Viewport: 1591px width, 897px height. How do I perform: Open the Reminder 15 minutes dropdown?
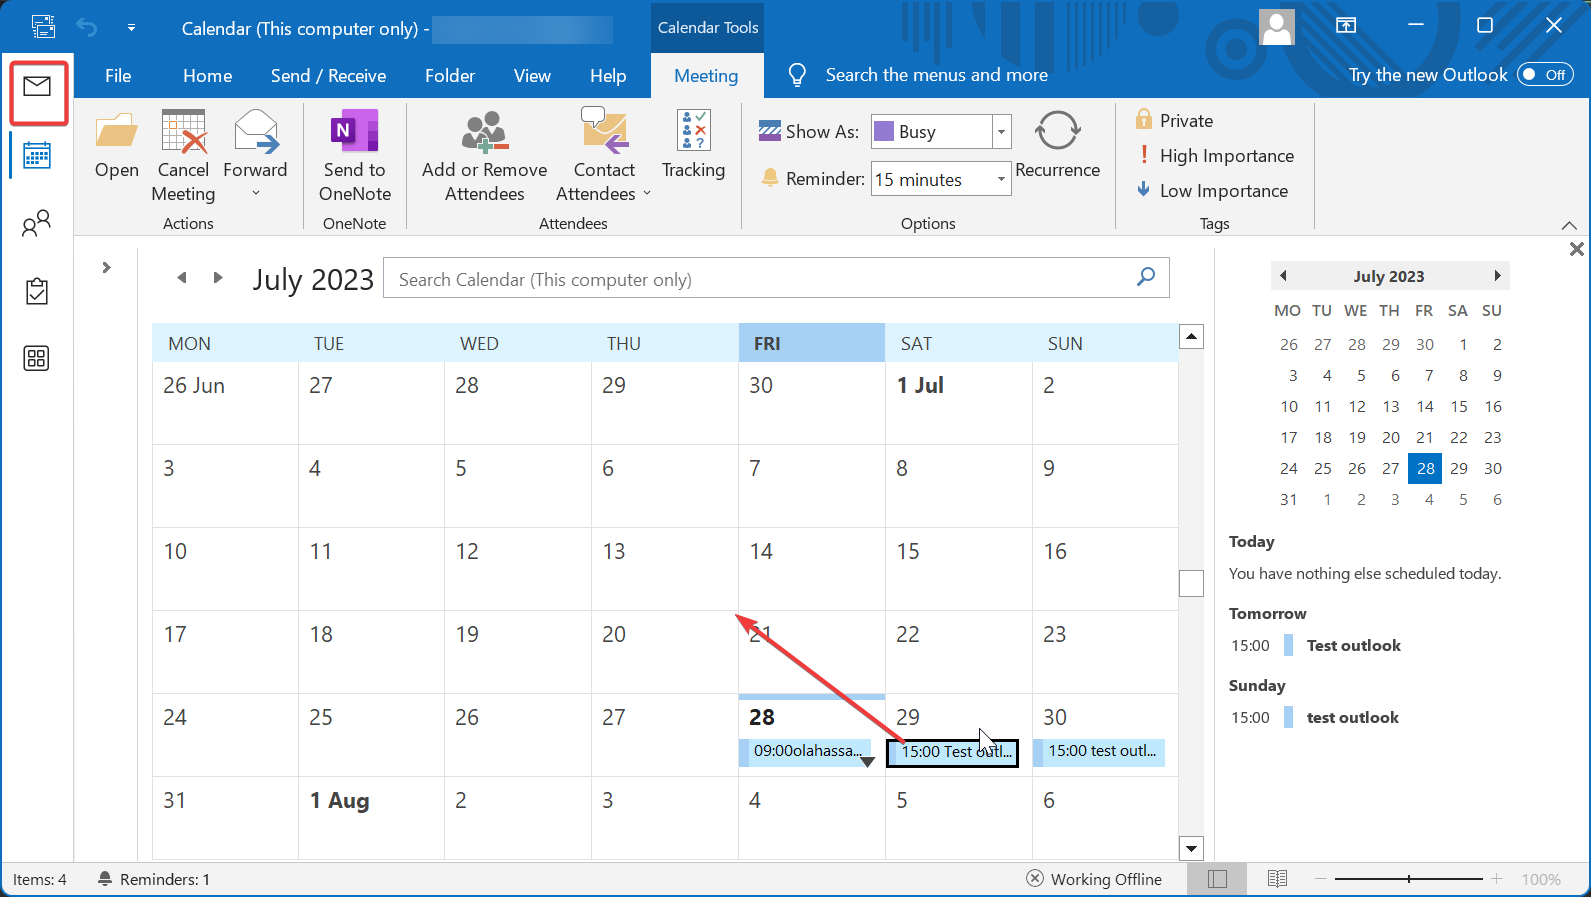(x=1001, y=179)
